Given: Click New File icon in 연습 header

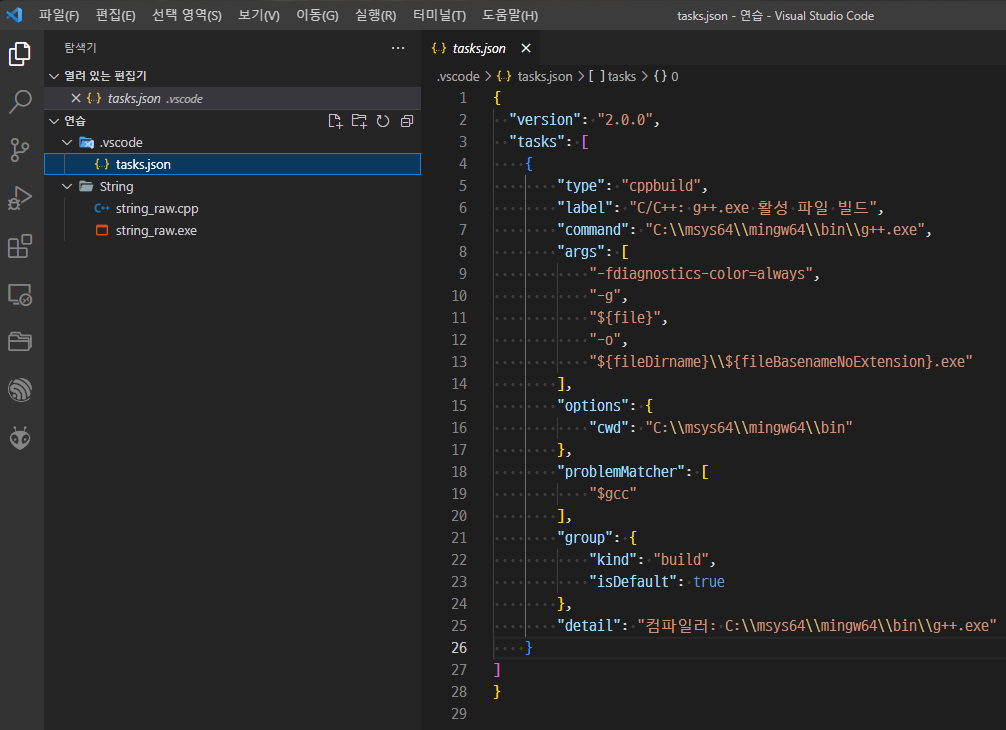Looking at the screenshot, I should (x=335, y=121).
